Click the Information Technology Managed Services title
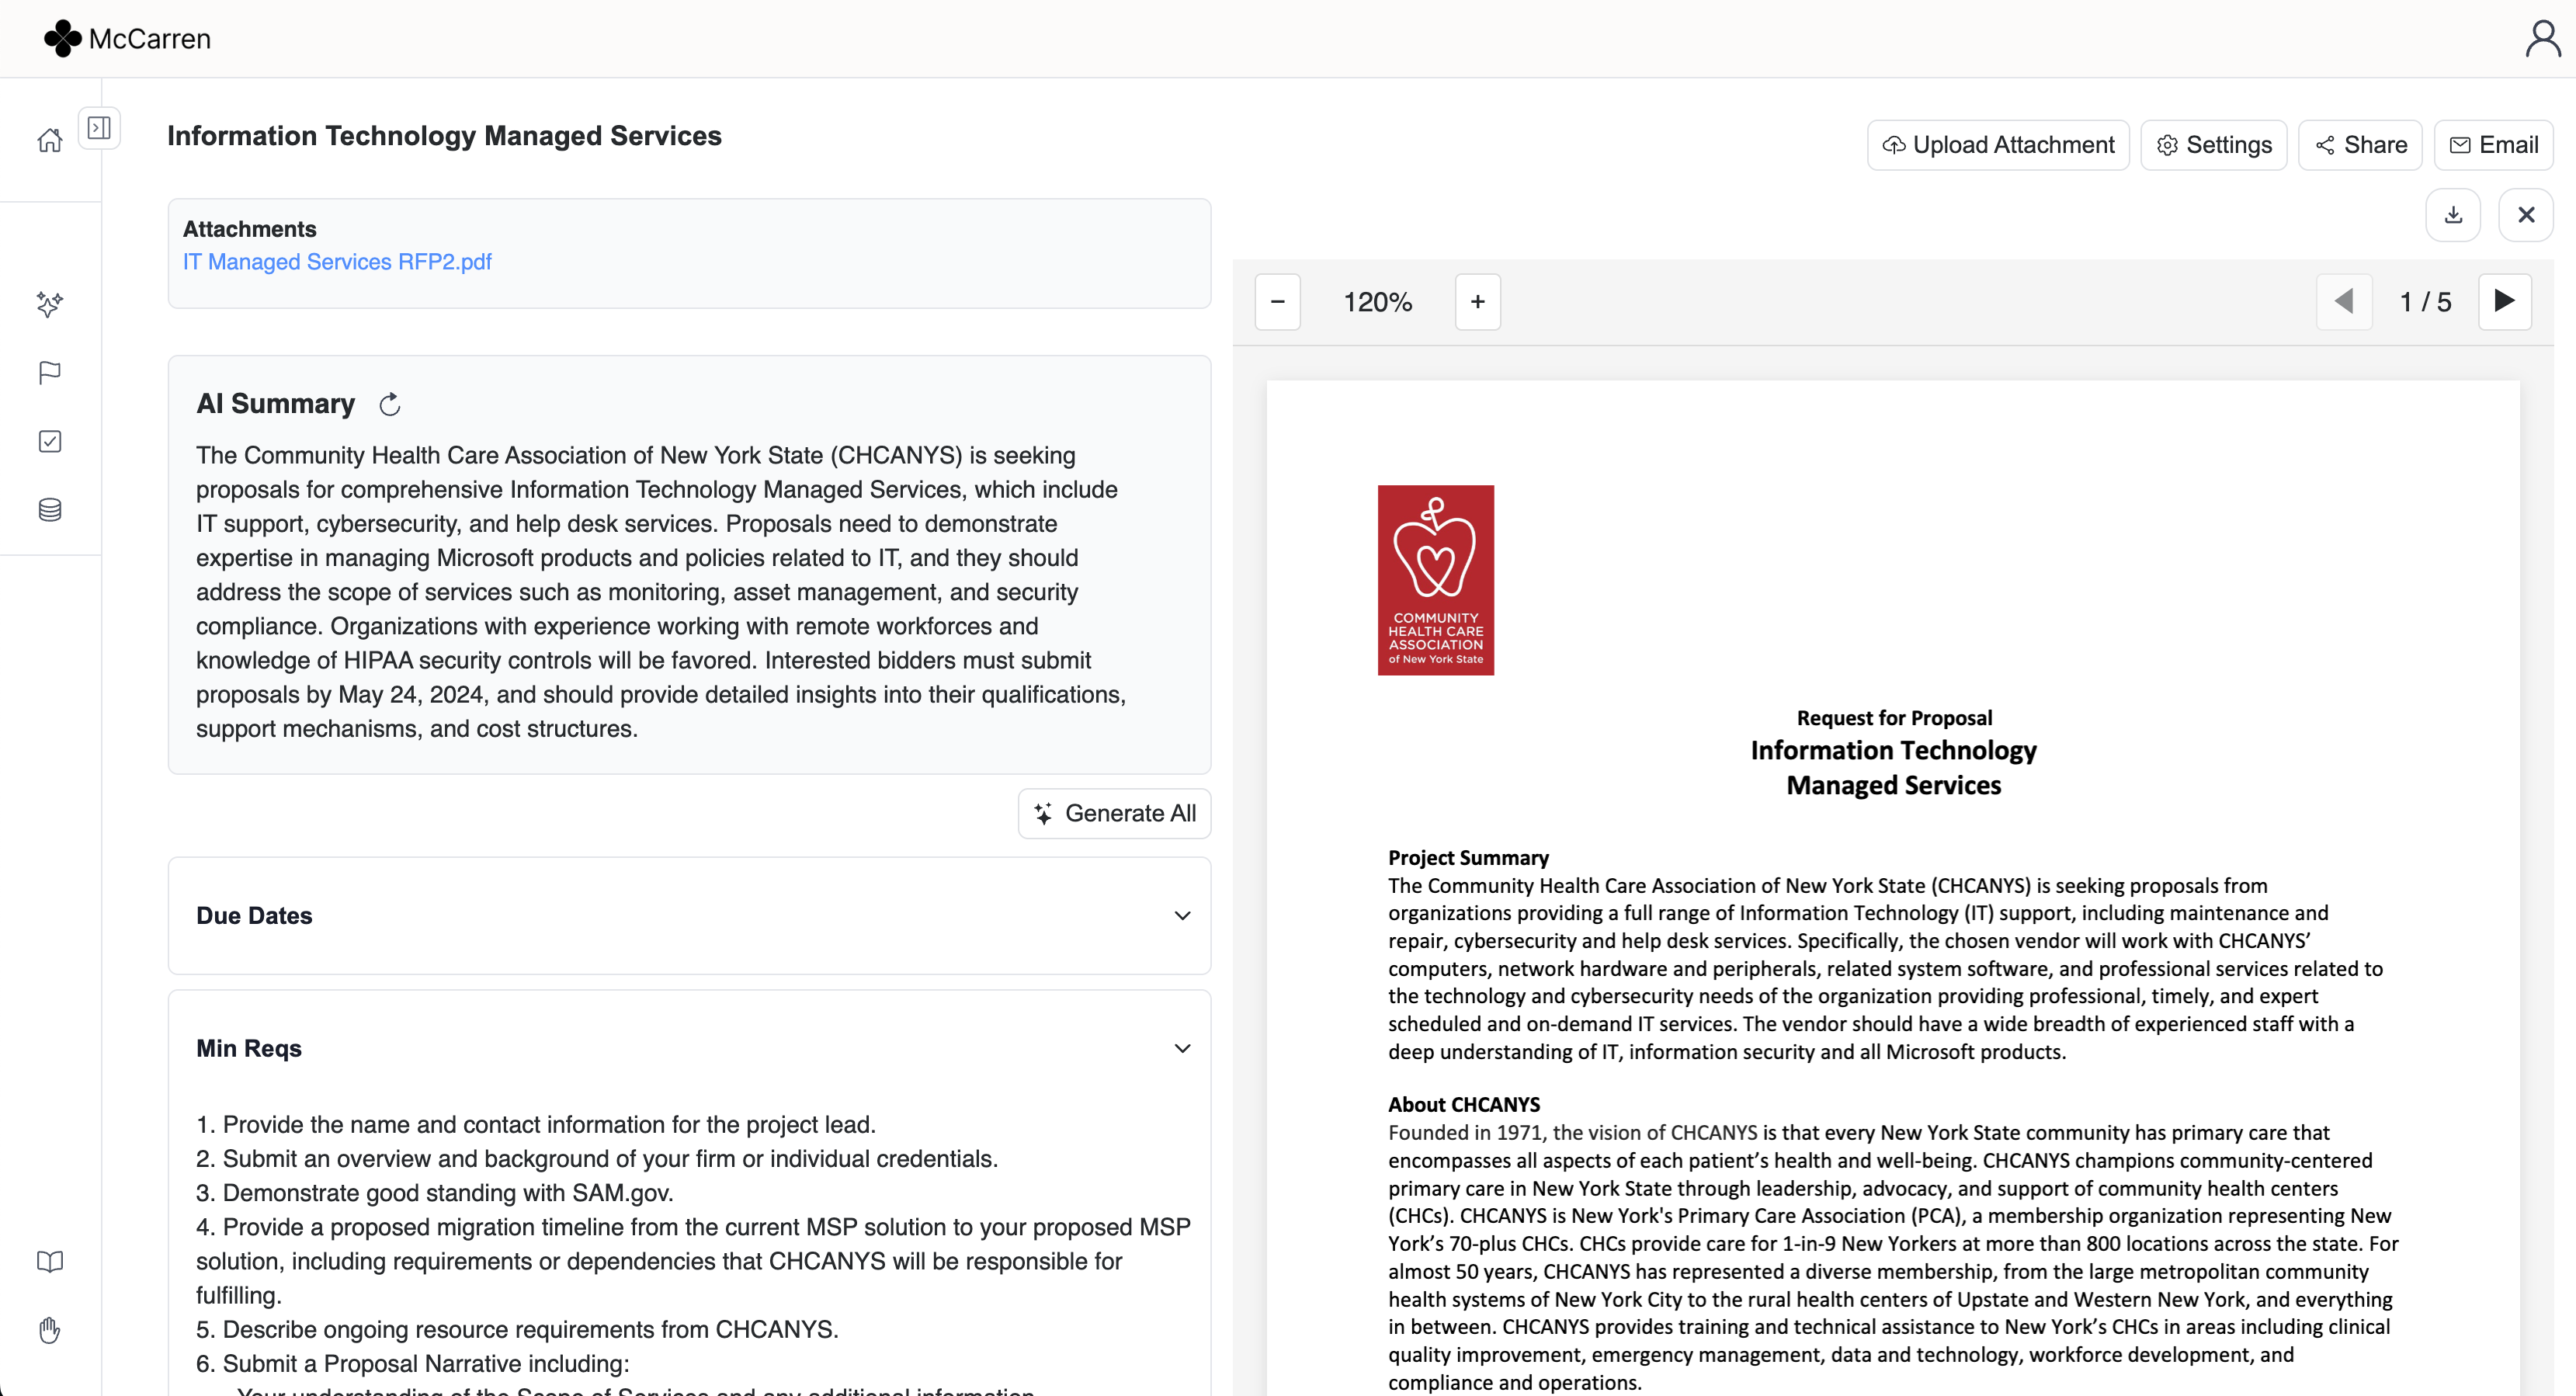The height and width of the screenshot is (1396, 2576). pos(444,136)
